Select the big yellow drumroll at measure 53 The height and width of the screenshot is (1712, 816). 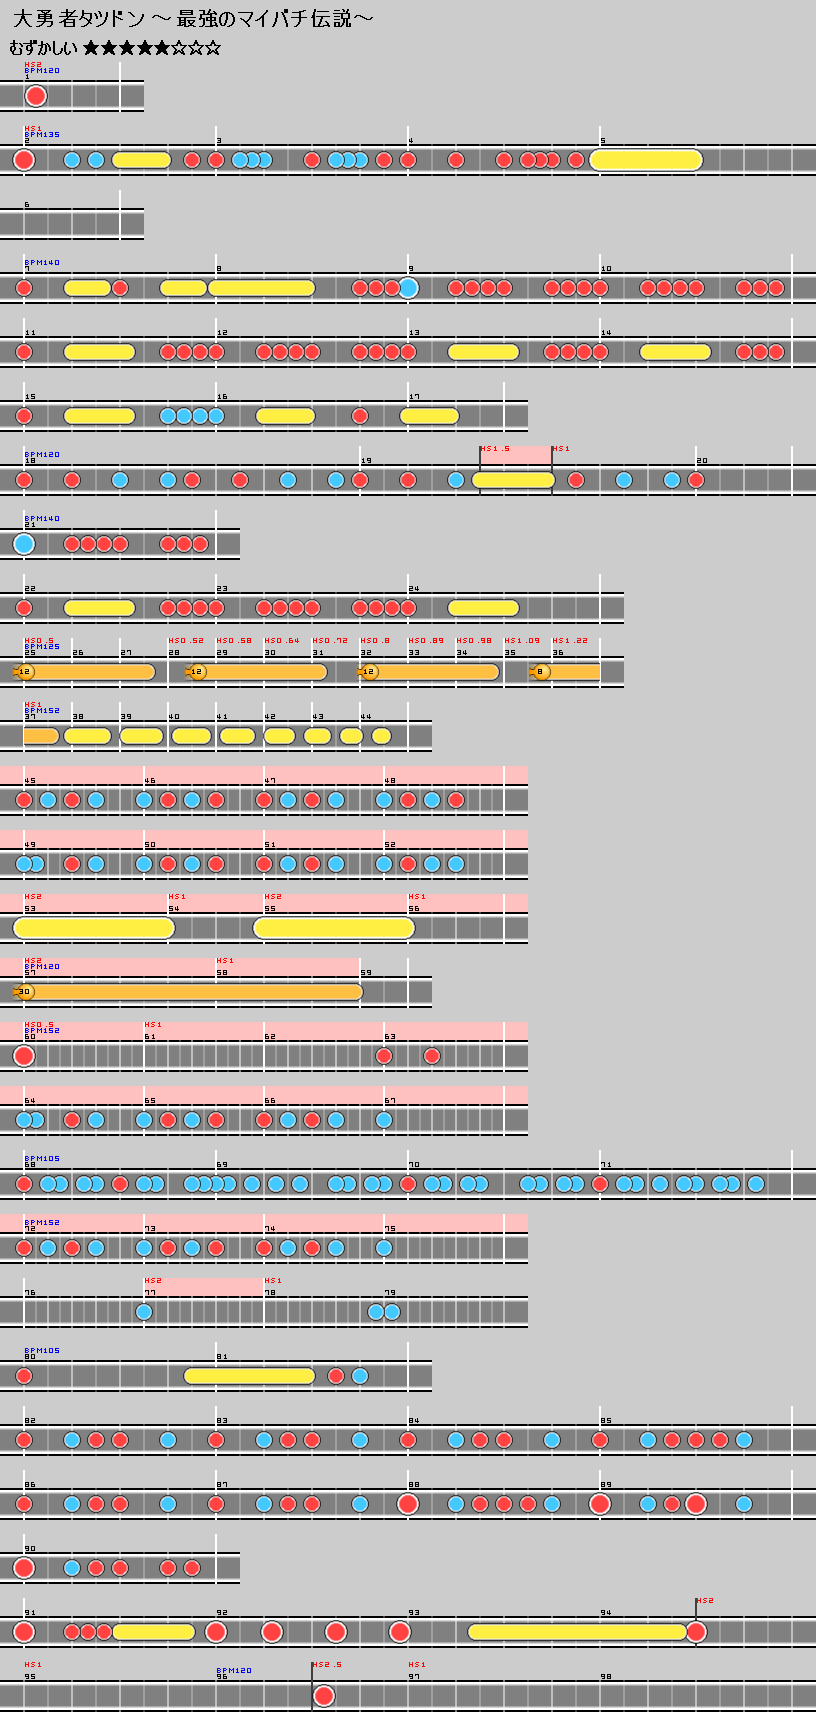pyautogui.click(x=94, y=928)
